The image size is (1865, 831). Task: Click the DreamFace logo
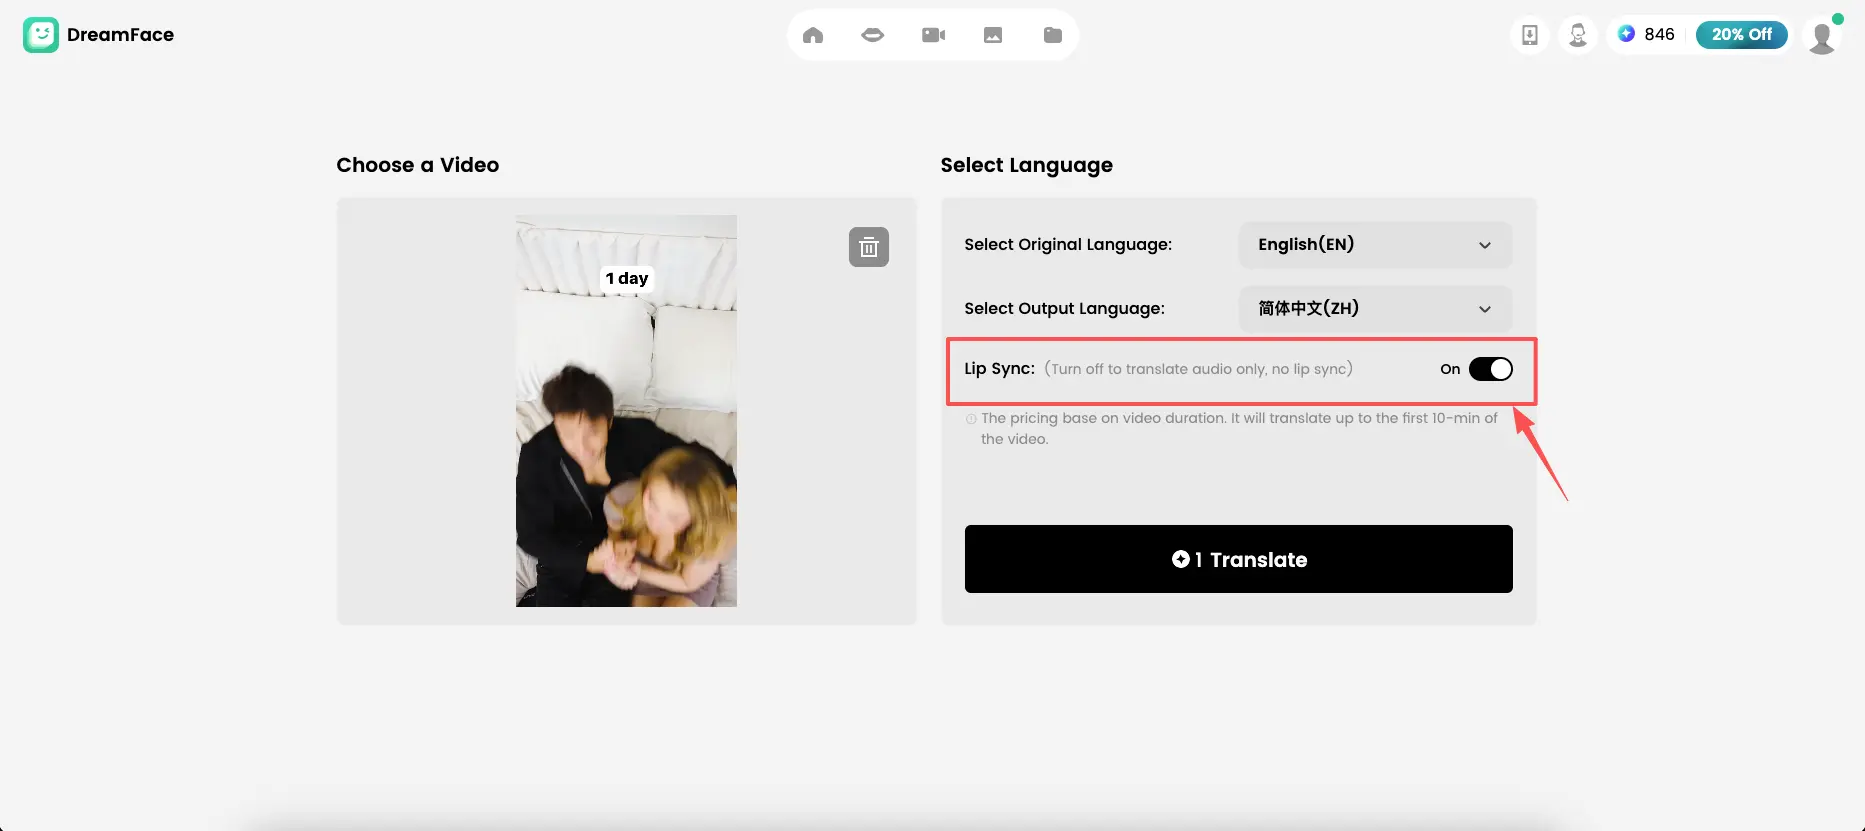[x=41, y=35]
